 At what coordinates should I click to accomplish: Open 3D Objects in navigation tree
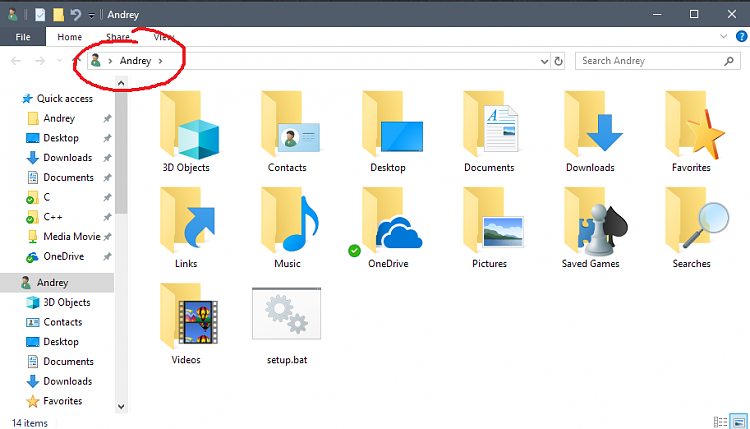click(x=66, y=302)
